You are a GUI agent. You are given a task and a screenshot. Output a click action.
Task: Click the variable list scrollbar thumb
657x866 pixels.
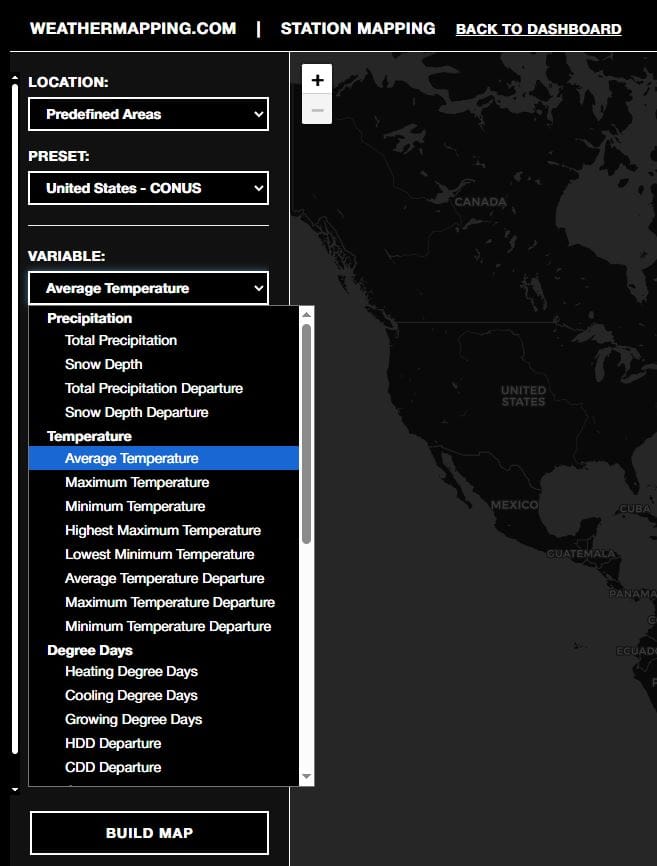coord(307,432)
